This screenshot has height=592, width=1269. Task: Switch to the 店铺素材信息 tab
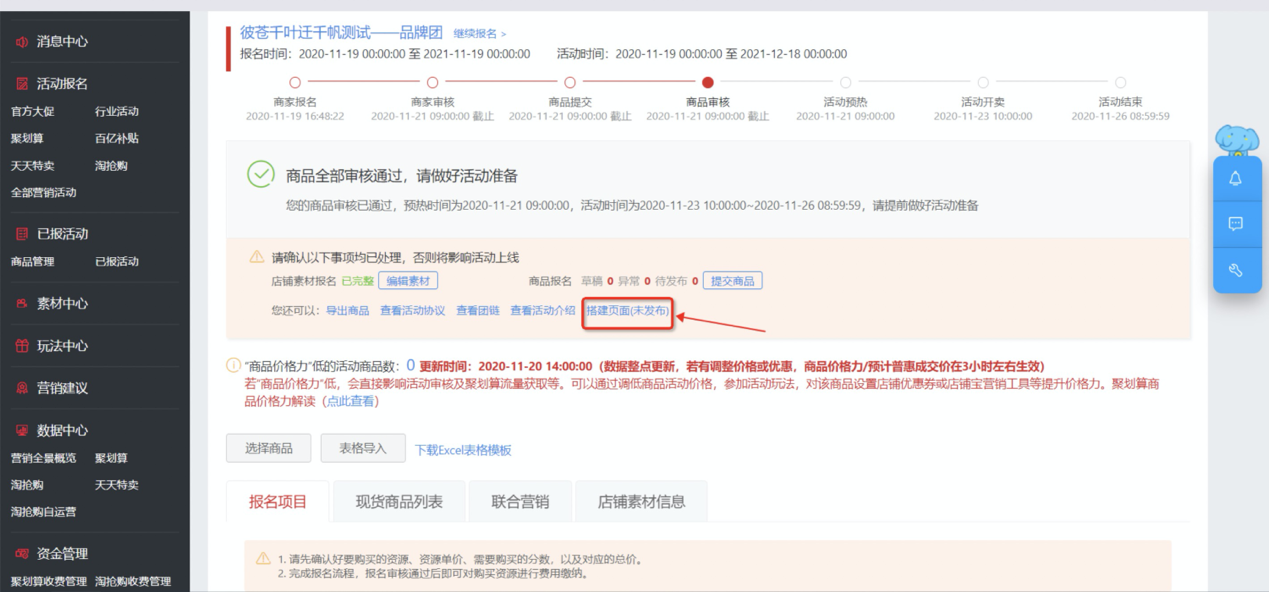click(641, 502)
